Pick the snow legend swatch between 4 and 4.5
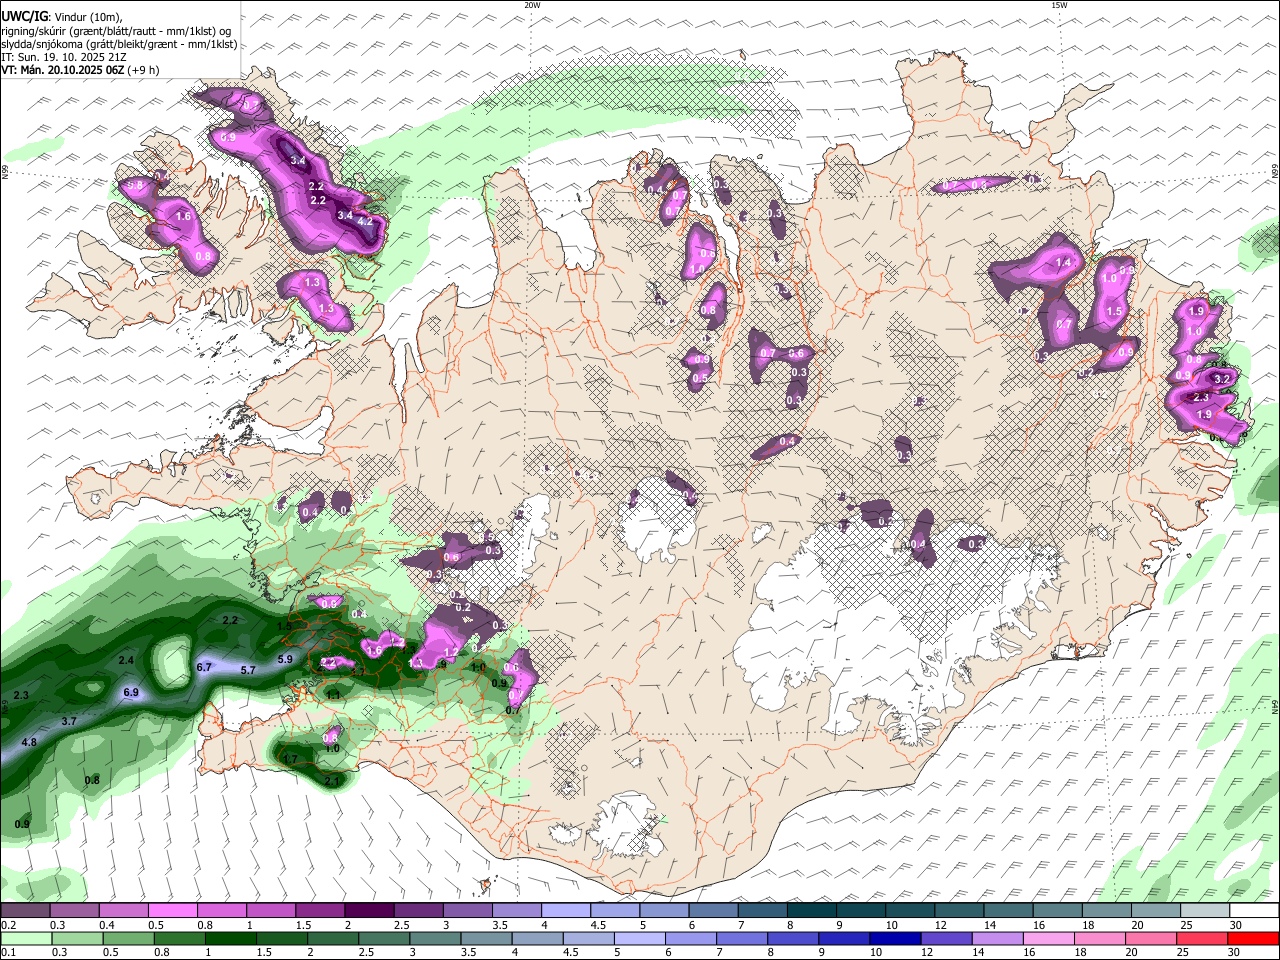Screen dimensions: 1280x960 566,911
